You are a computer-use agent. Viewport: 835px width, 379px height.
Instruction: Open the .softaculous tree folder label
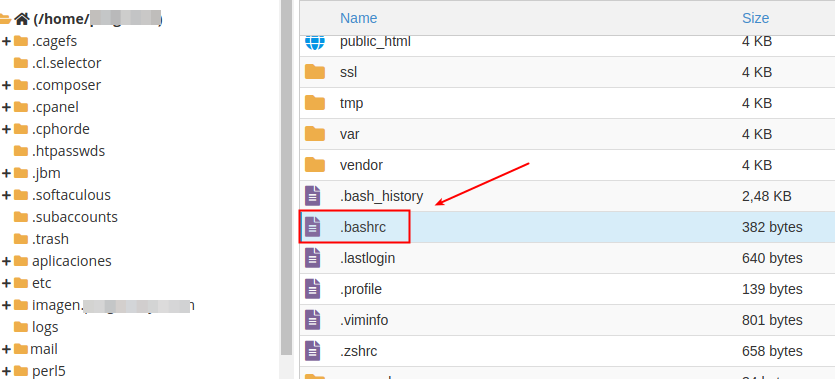[71, 195]
